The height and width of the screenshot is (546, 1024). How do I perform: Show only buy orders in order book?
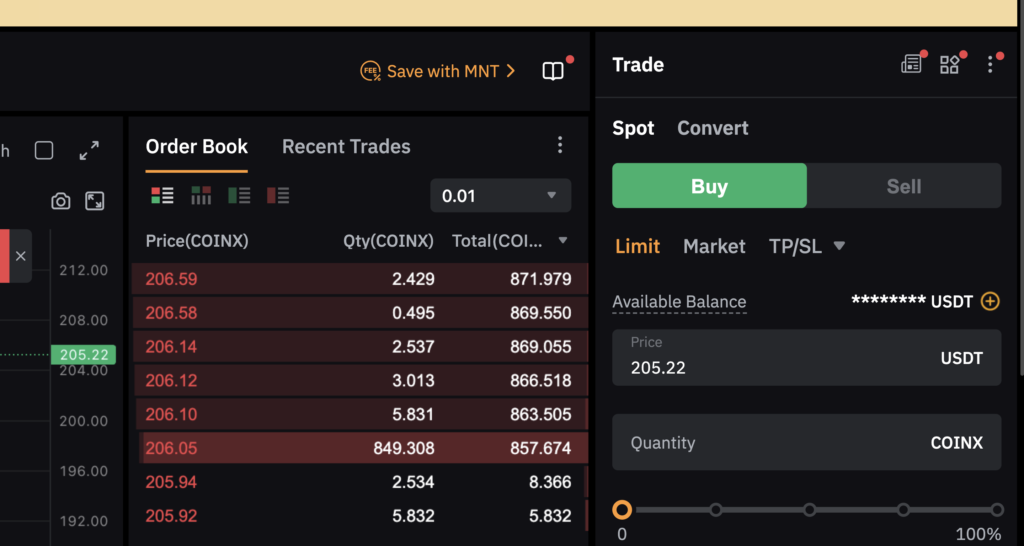(x=239, y=195)
